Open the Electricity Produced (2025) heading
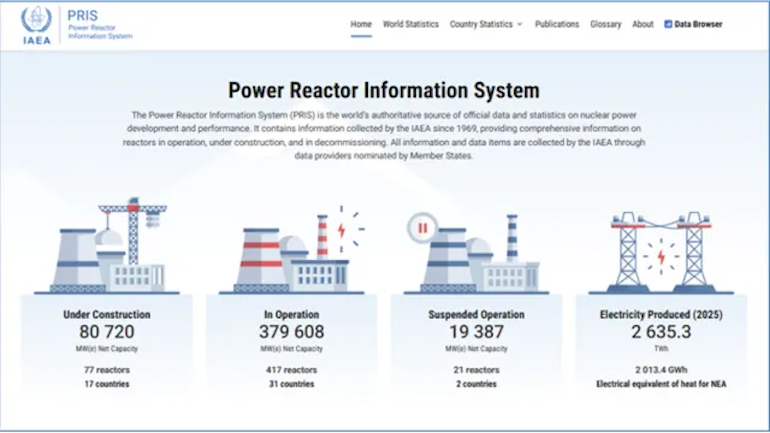This screenshot has width=770, height=433. pos(661,315)
